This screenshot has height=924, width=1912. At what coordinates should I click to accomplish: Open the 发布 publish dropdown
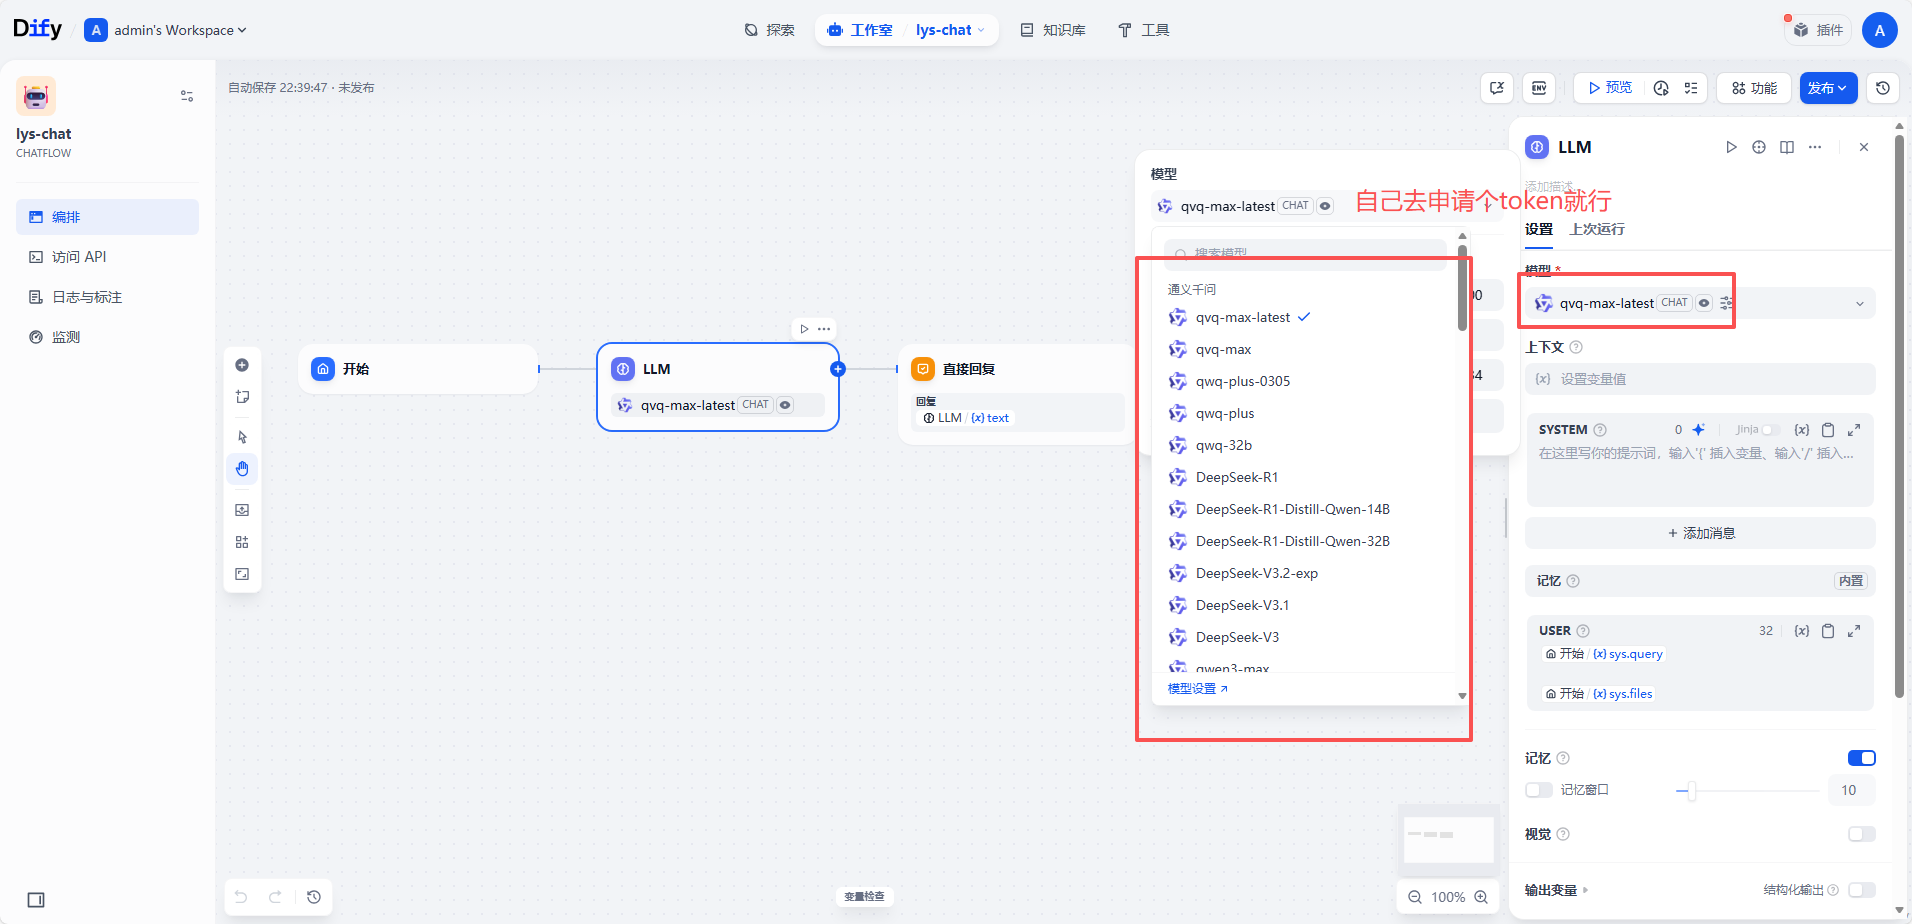tap(1828, 88)
